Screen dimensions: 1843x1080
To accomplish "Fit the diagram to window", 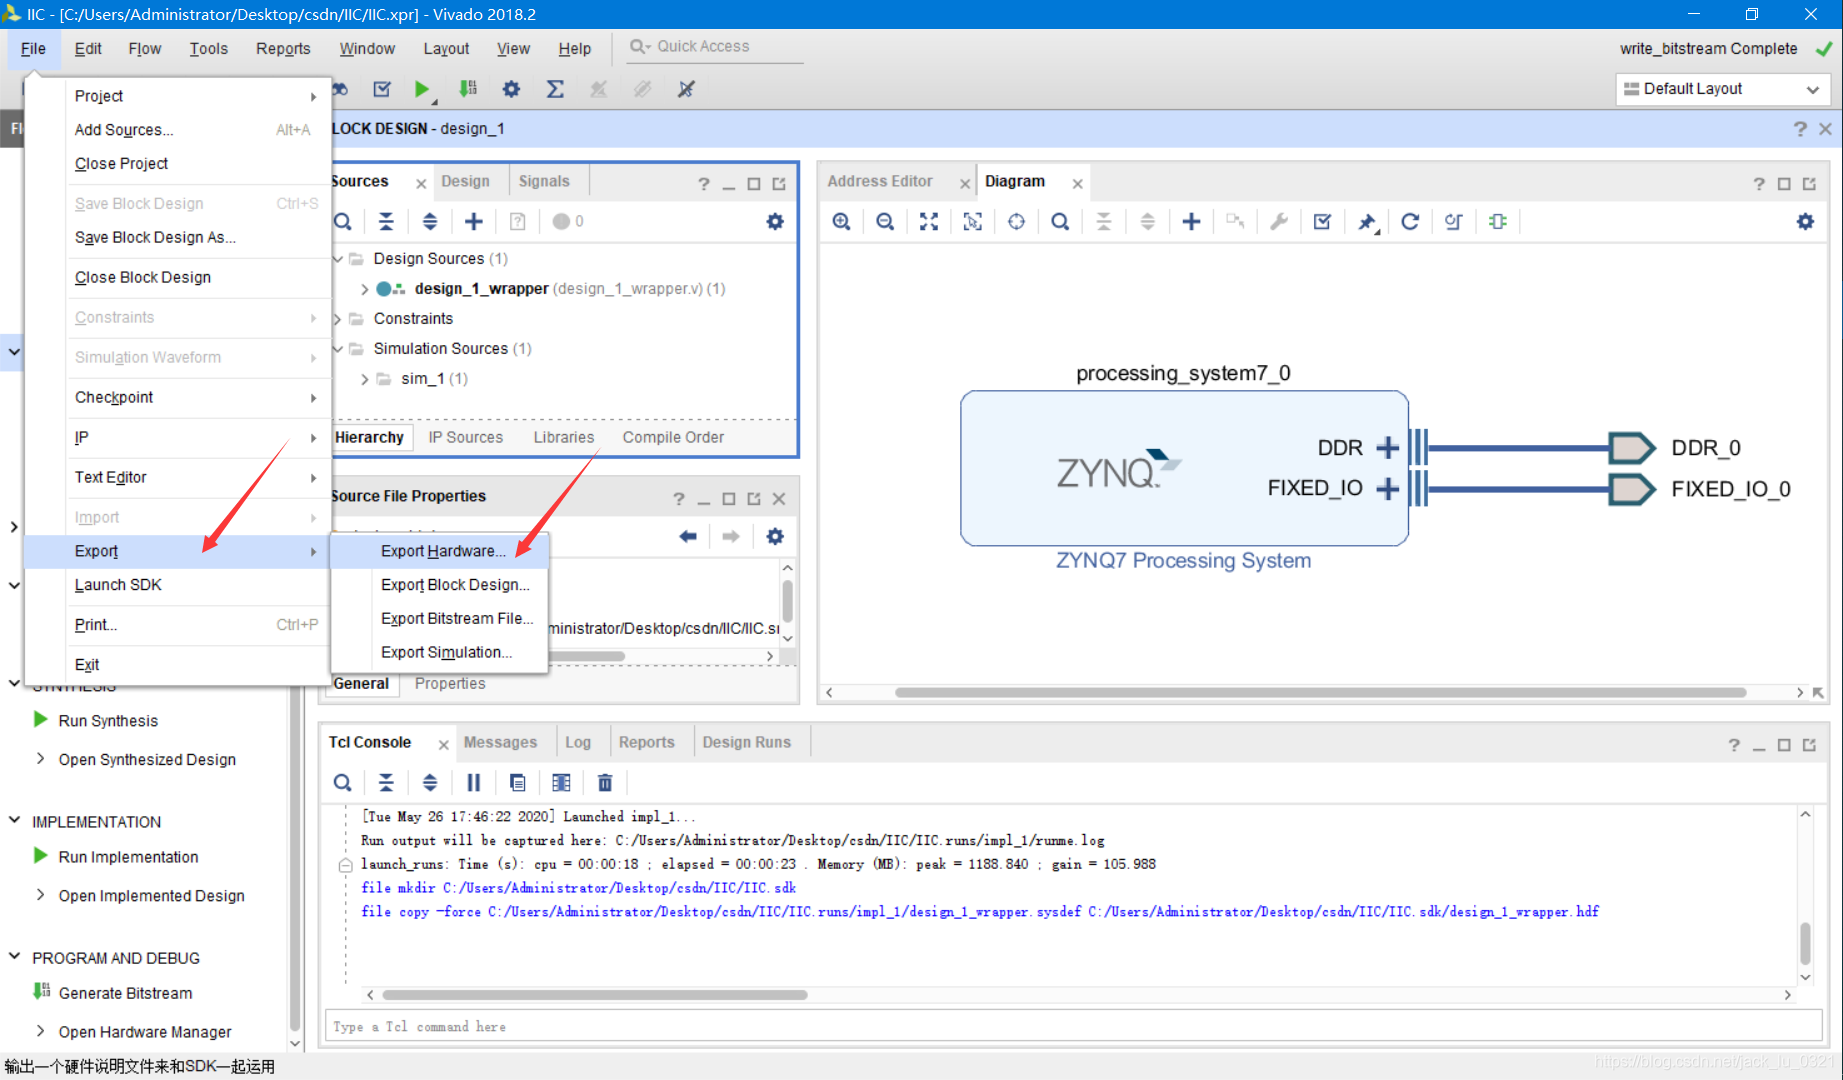I will (x=929, y=221).
